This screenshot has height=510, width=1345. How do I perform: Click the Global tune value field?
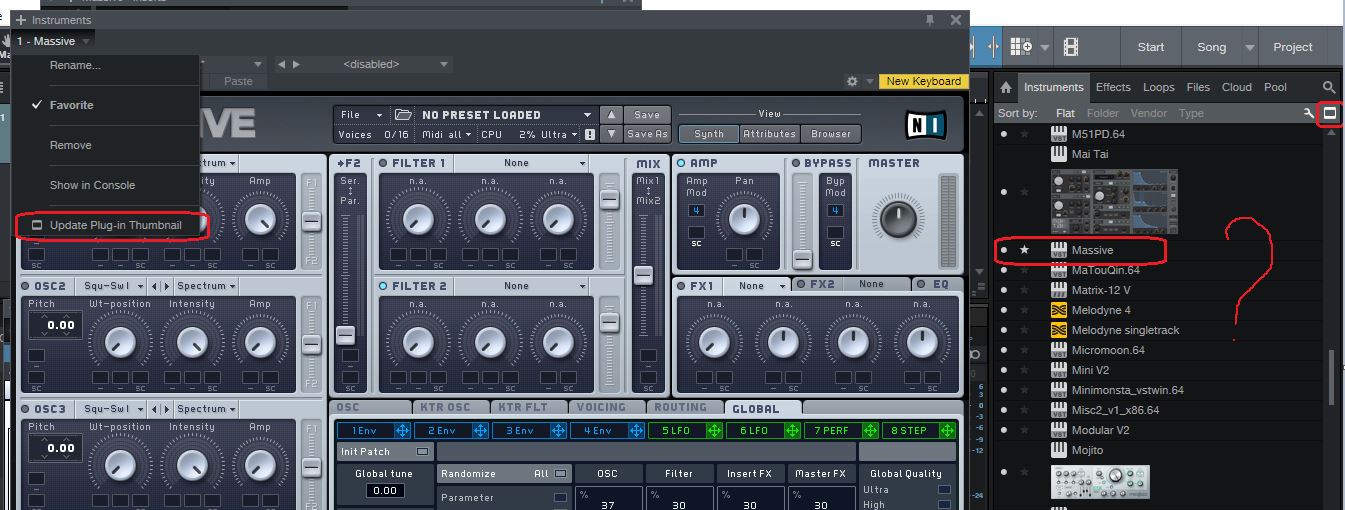tap(387, 491)
